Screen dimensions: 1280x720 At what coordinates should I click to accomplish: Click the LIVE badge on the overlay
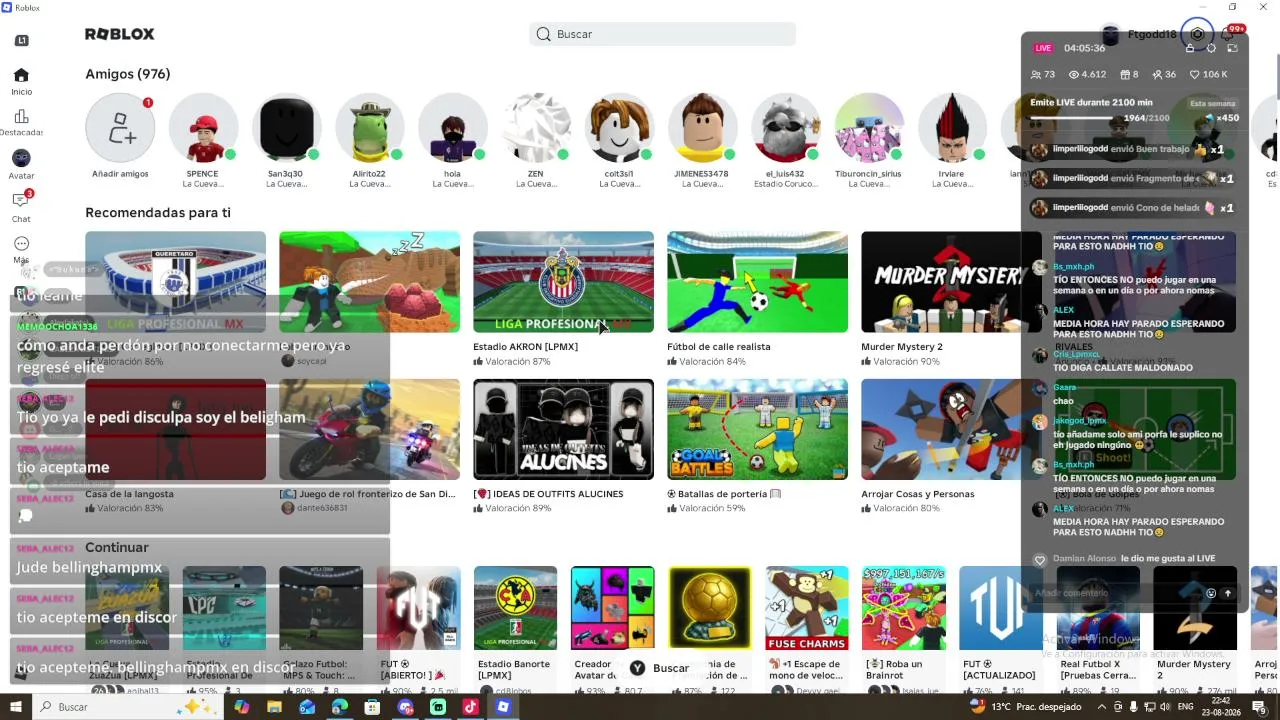click(1043, 48)
